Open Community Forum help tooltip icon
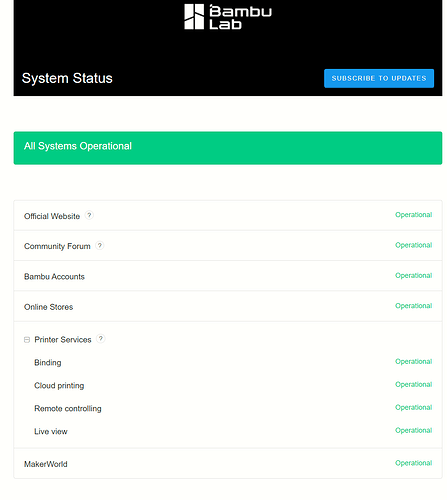Image resolution: width=447 pixels, height=500 pixels. click(100, 246)
